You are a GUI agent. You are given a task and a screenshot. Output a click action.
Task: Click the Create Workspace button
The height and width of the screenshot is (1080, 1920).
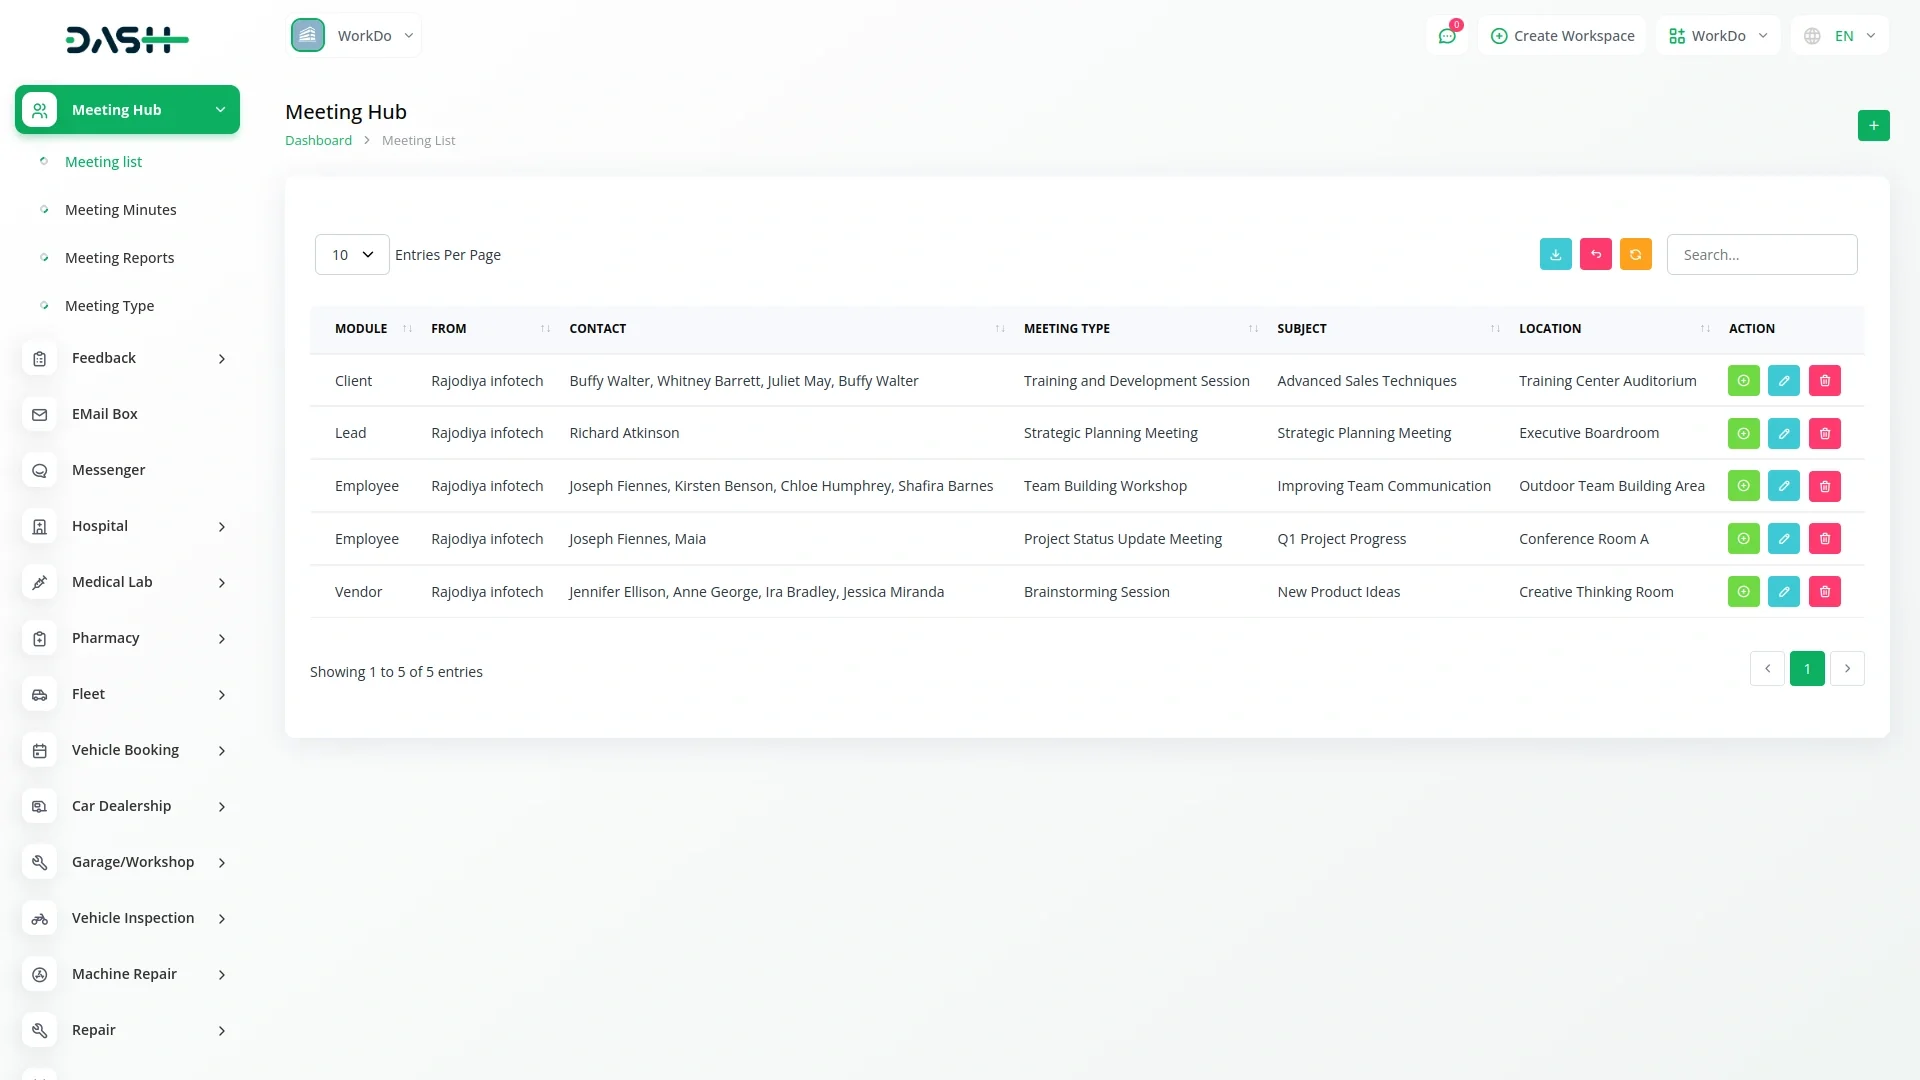click(1562, 36)
